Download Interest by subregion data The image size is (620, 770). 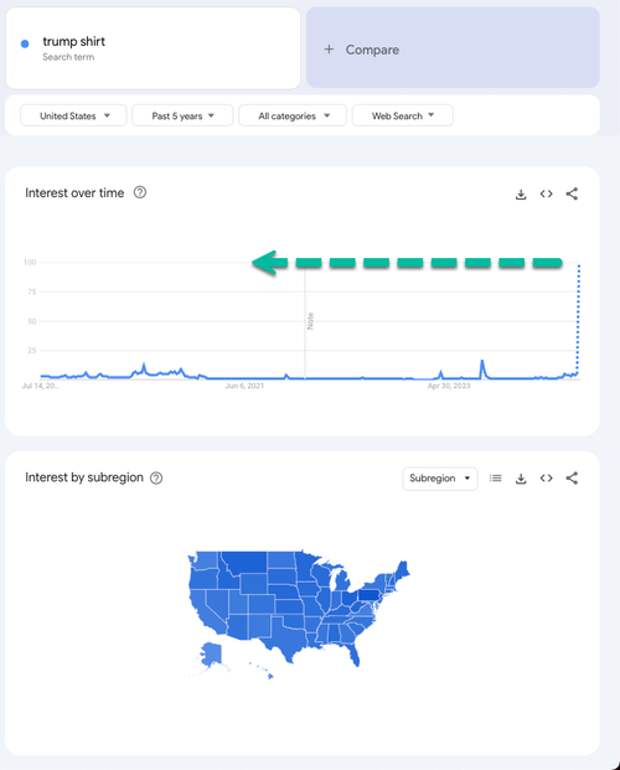521,478
